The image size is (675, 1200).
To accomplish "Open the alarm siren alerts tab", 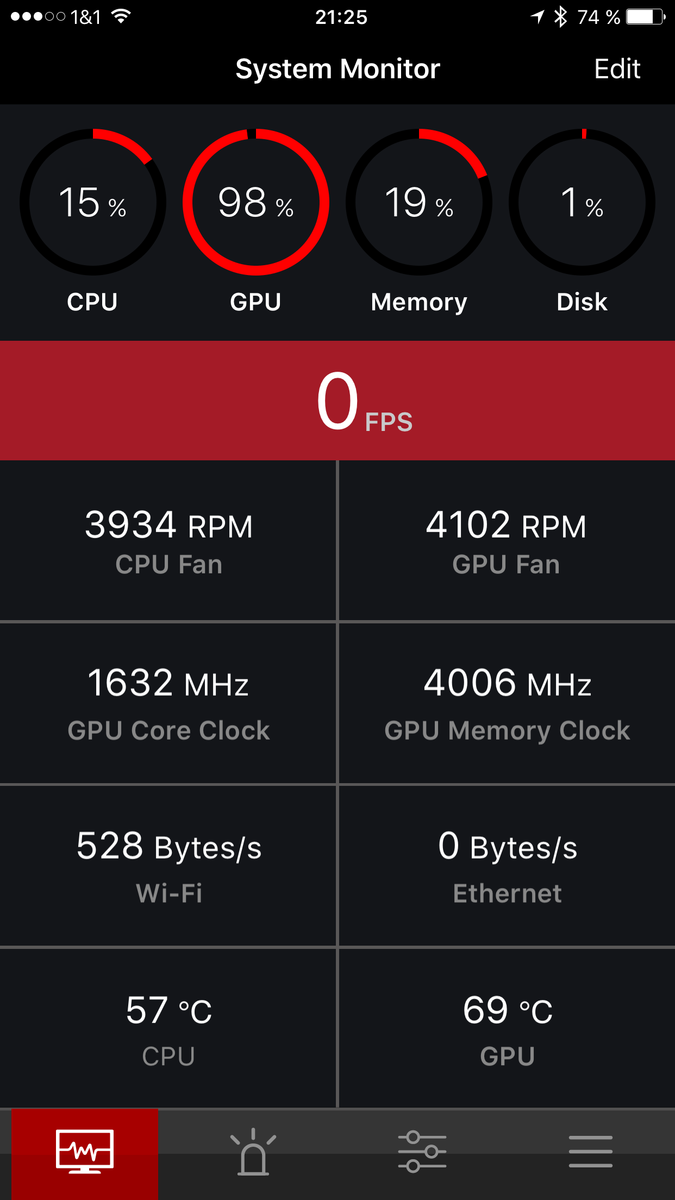I will 253,1153.
